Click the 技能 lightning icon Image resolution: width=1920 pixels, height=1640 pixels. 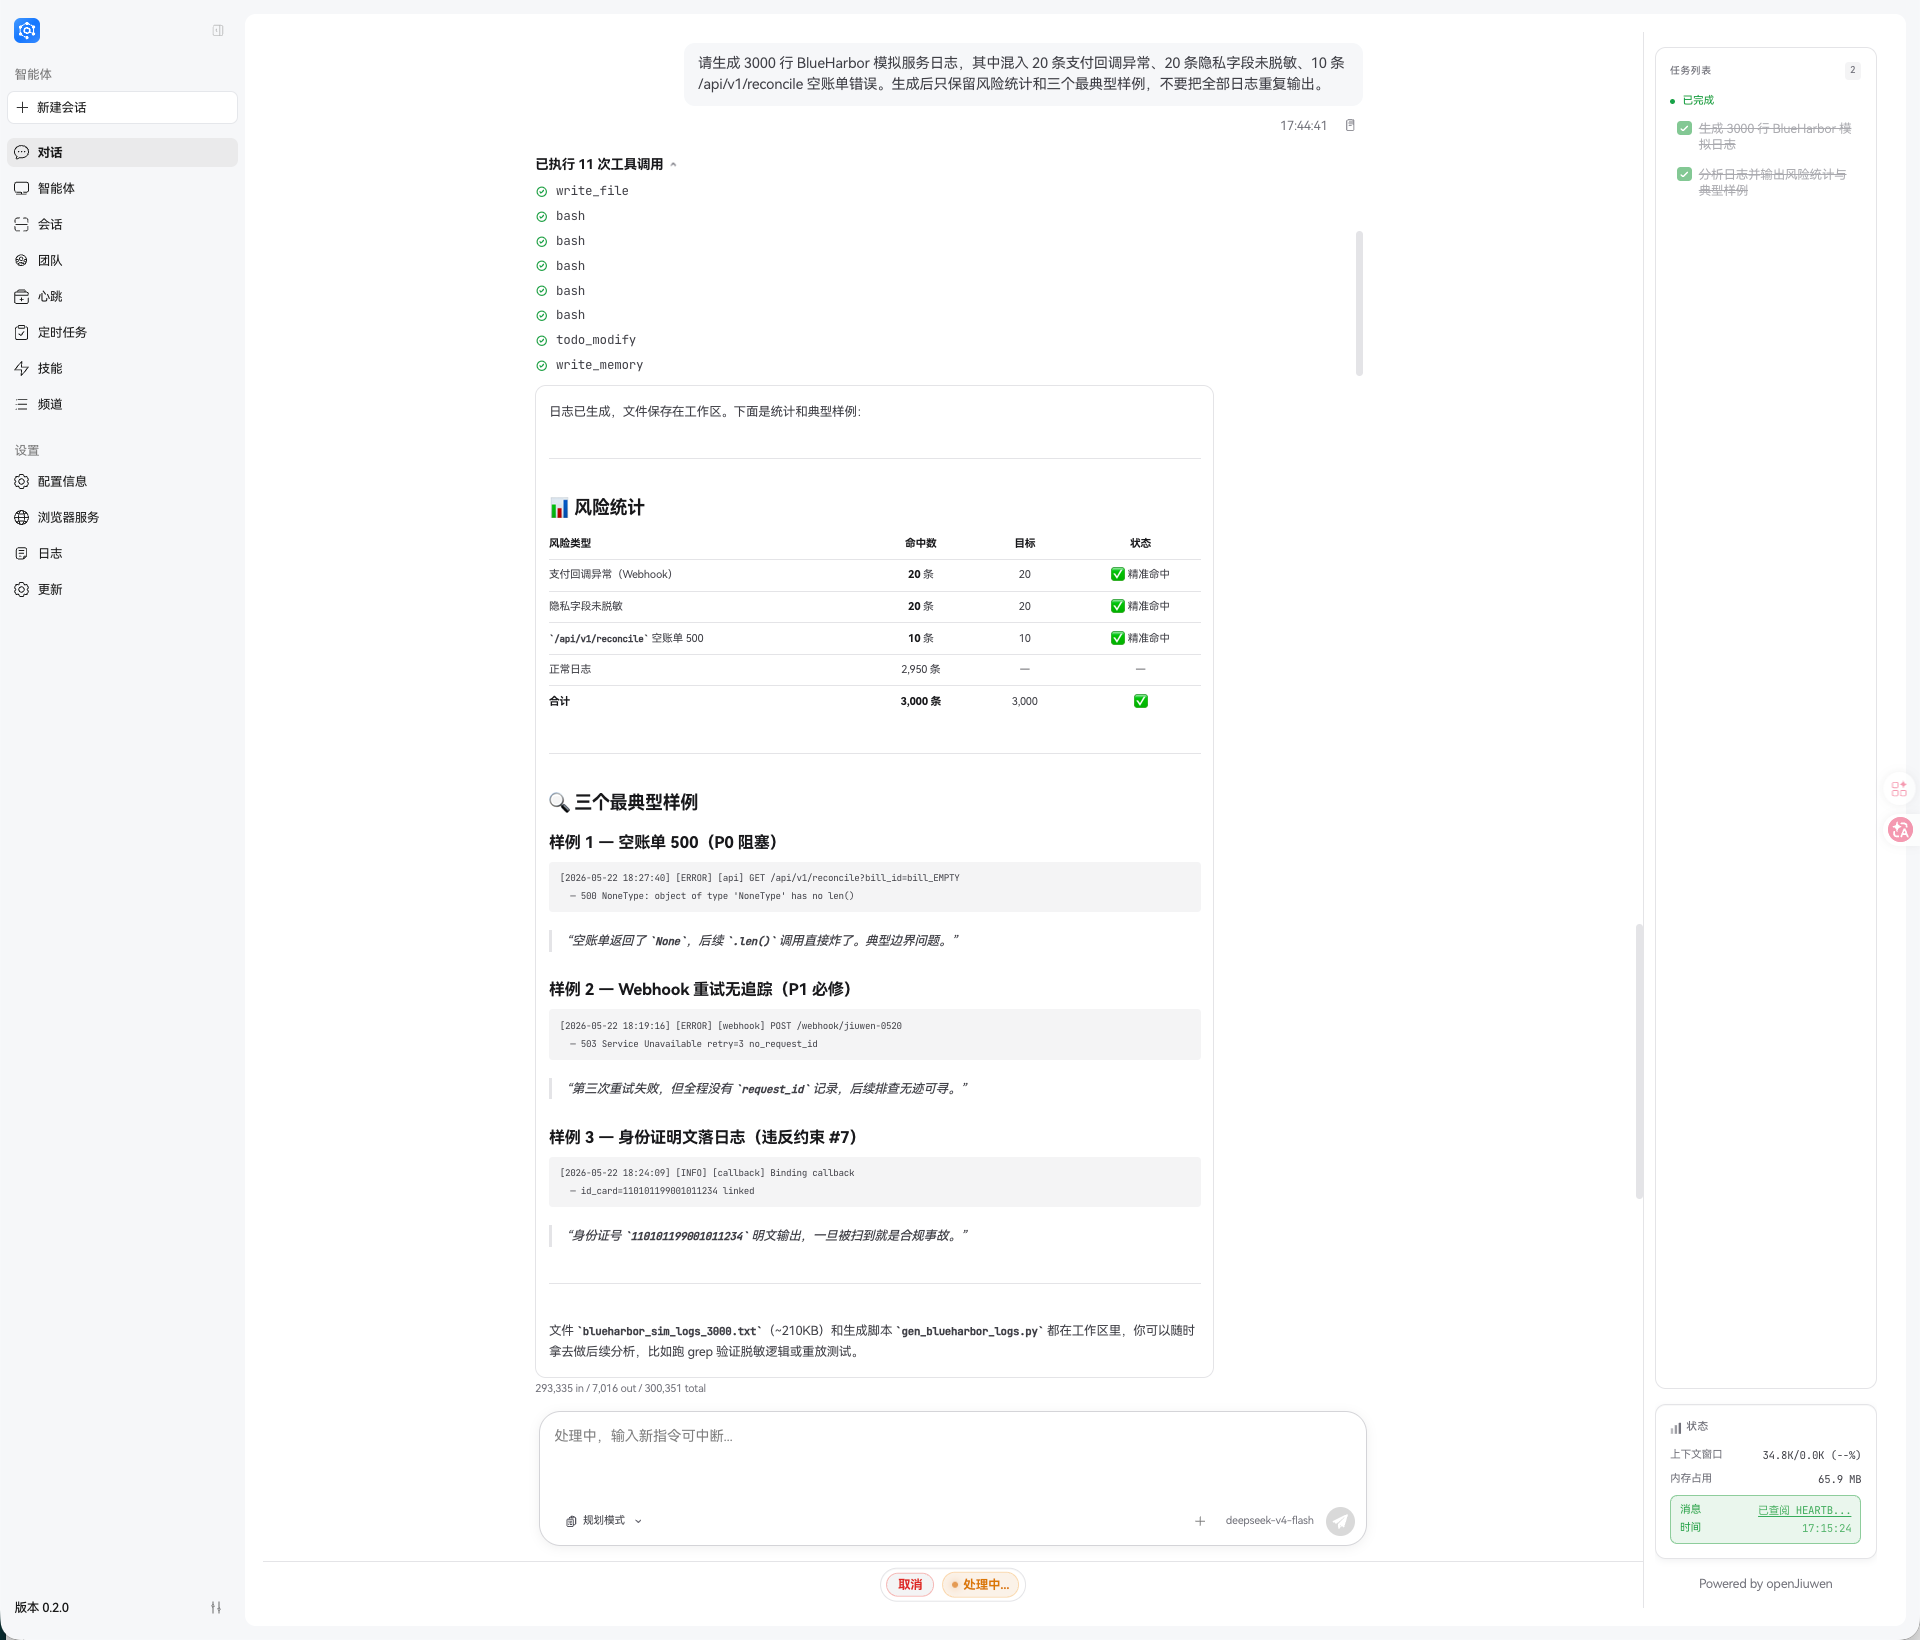tap(22, 368)
